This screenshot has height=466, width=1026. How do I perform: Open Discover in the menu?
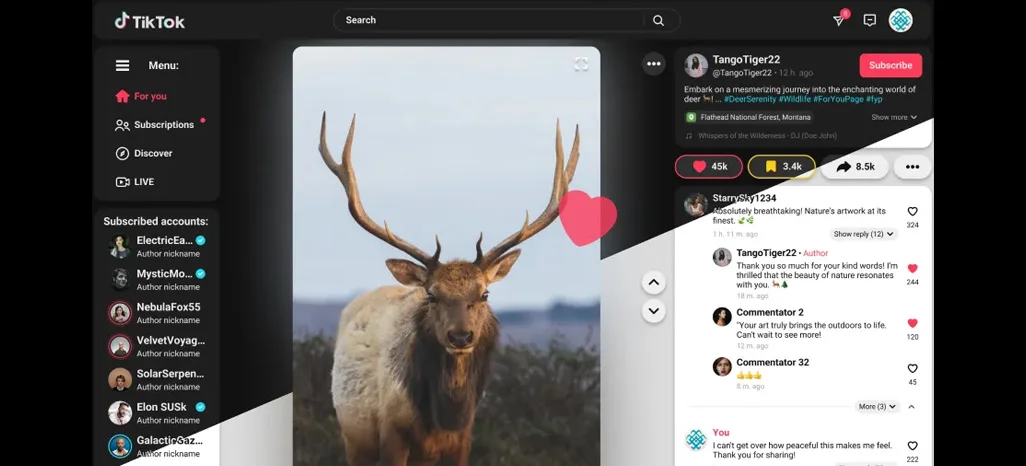coord(144,153)
